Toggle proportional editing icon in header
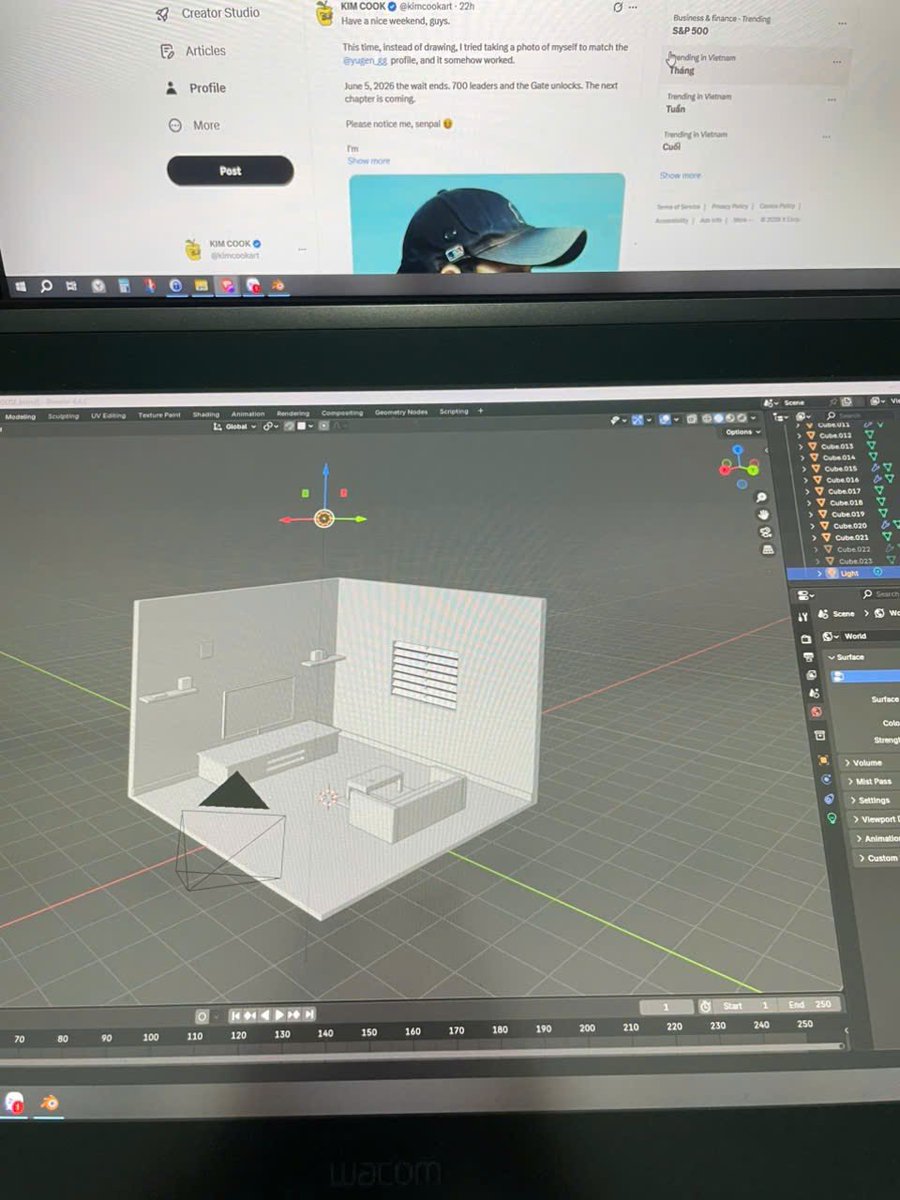The image size is (900, 1200). point(324,426)
